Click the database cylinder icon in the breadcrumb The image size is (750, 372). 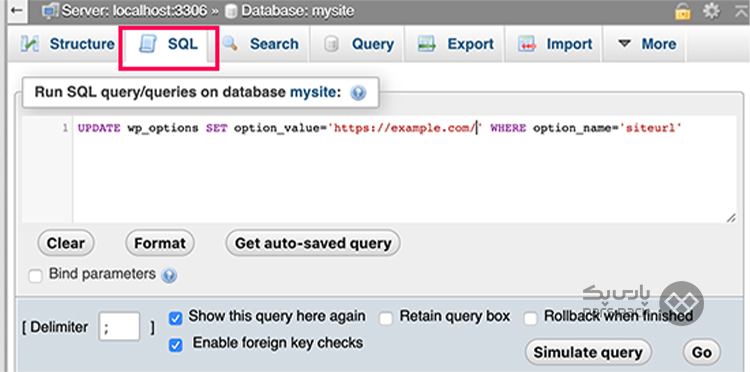pos(231,11)
